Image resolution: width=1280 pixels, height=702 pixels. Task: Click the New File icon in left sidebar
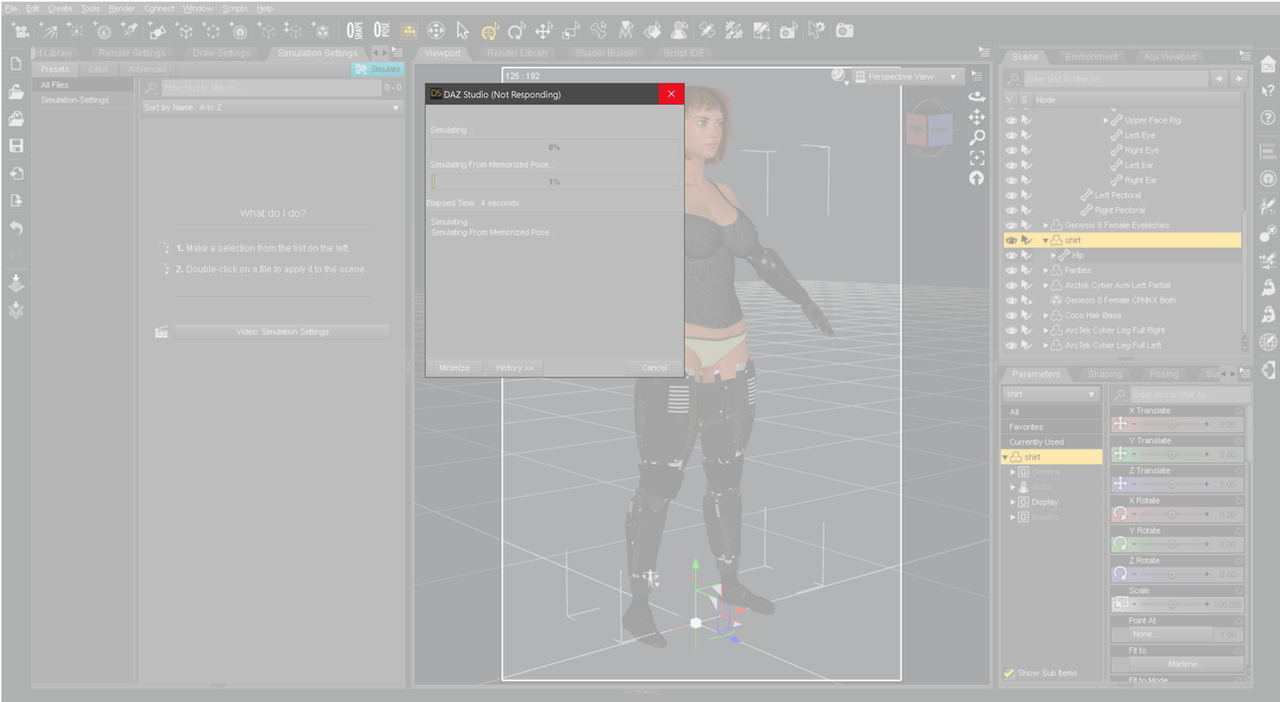click(16, 63)
